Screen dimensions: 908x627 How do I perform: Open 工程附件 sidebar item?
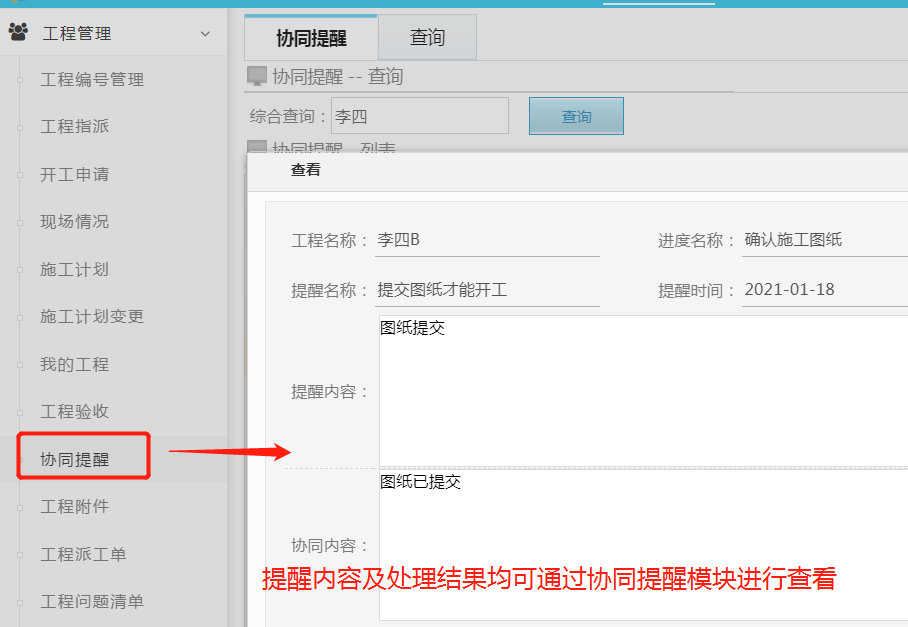click(x=74, y=507)
